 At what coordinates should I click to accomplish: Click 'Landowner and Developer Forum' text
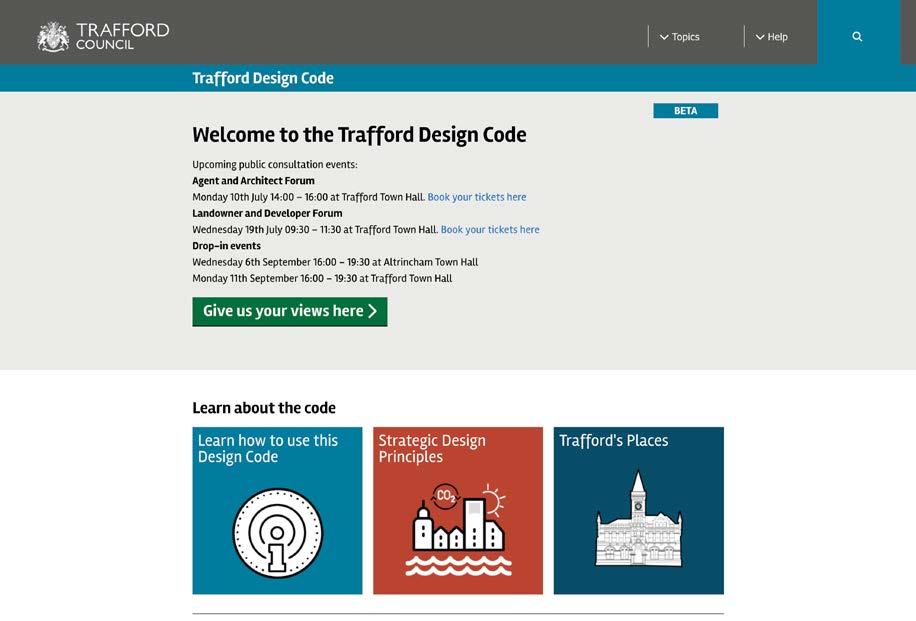(x=268, y=214)
